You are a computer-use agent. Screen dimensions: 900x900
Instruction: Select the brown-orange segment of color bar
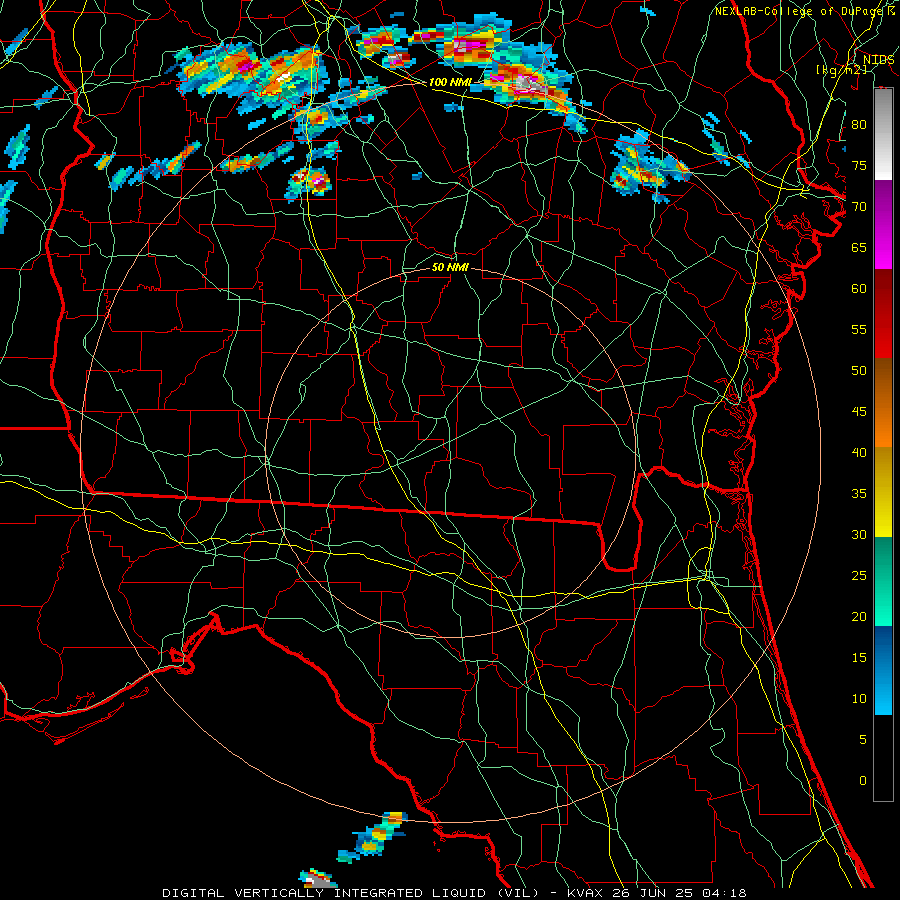(x=883, y=402)
